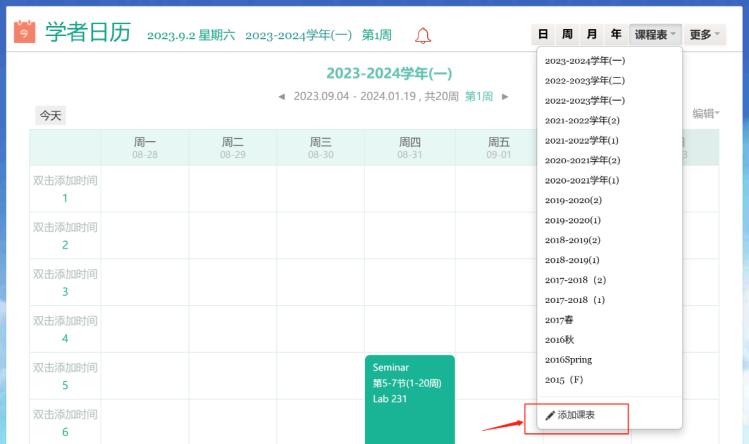Screen dimensions: 749x444
Task: Click the 第1周 week link
Action: (x=478, y=96)
